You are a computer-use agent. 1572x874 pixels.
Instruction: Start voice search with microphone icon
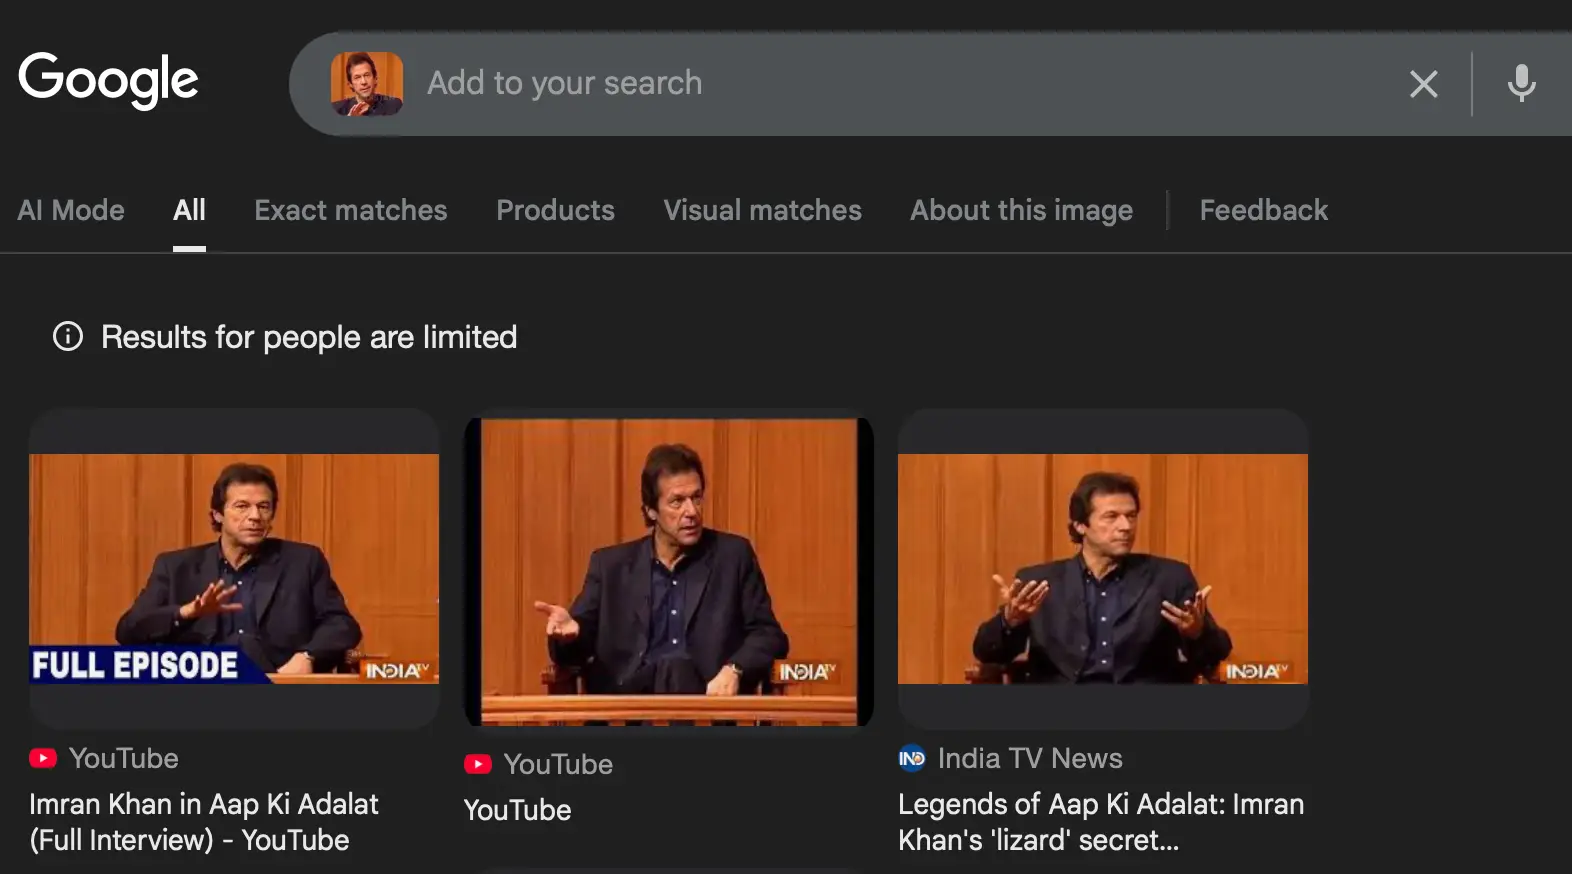coord(1521,84)
